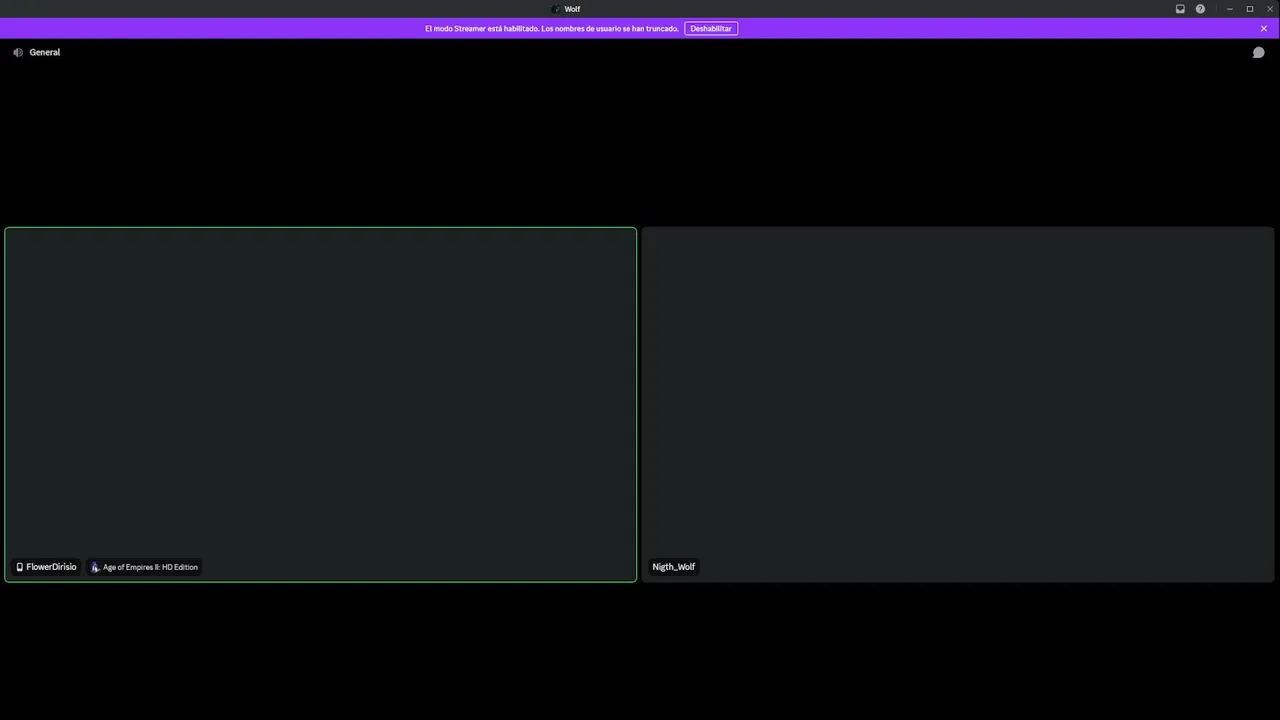This screenshot has height=720, width=1280.
Task: Open the Inbox icon in title bar
Action: pyautogui.click(x=1180, y=9)
